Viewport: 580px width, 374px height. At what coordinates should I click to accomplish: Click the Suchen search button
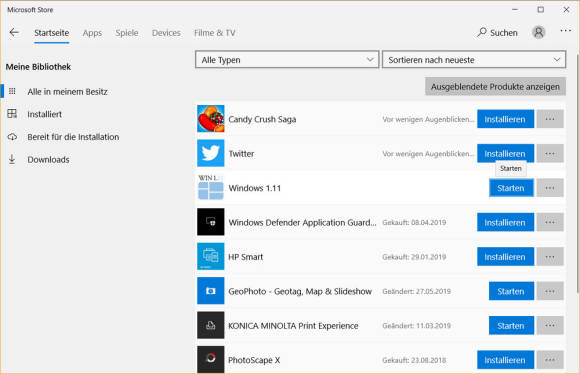click(x=498, y=33)
